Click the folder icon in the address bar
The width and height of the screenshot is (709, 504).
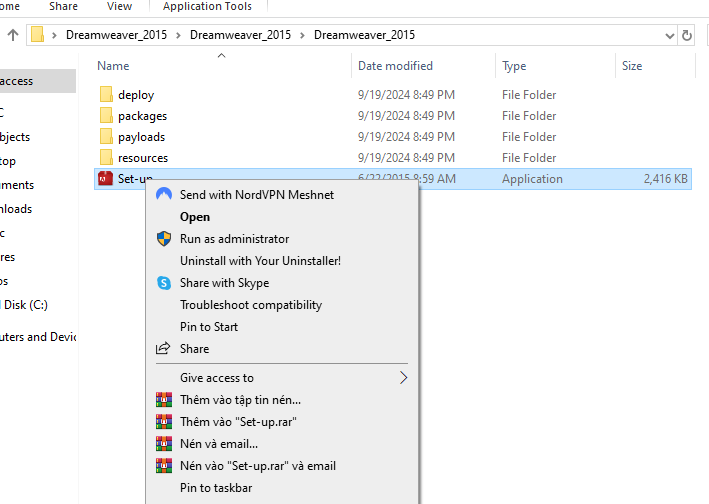pos(38,35)
